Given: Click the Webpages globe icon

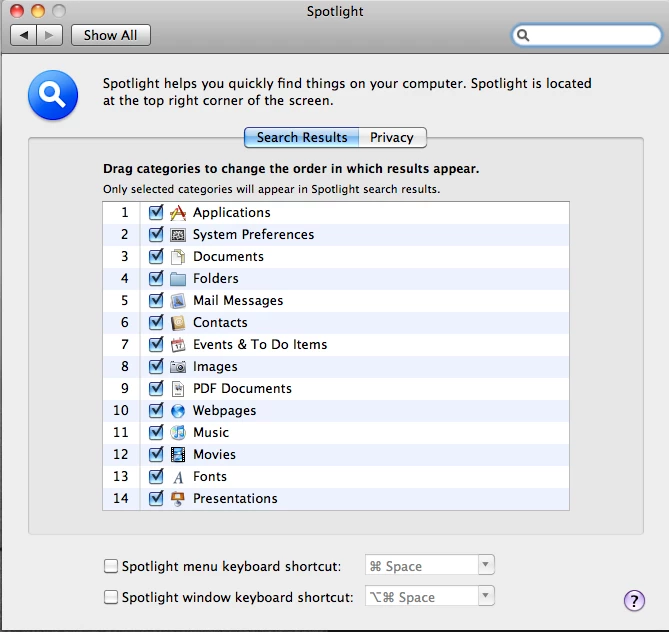Looking at the screenshot, I should tap(178, 411).
